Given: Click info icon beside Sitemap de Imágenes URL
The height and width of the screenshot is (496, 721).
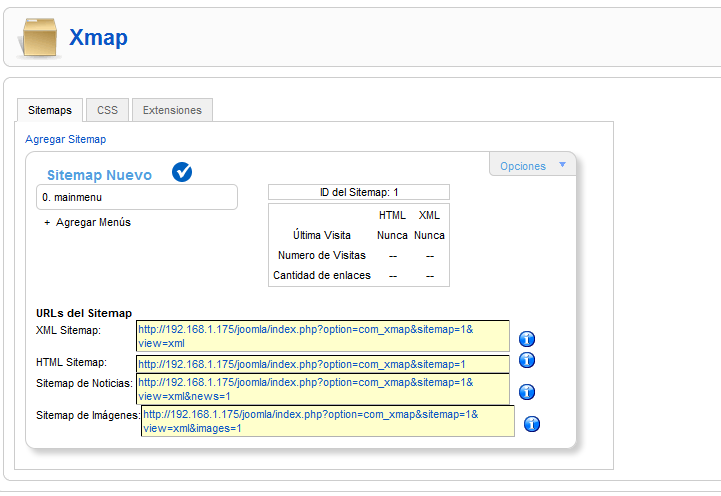Looking at the screenshot, I should [x=532, y=424].
